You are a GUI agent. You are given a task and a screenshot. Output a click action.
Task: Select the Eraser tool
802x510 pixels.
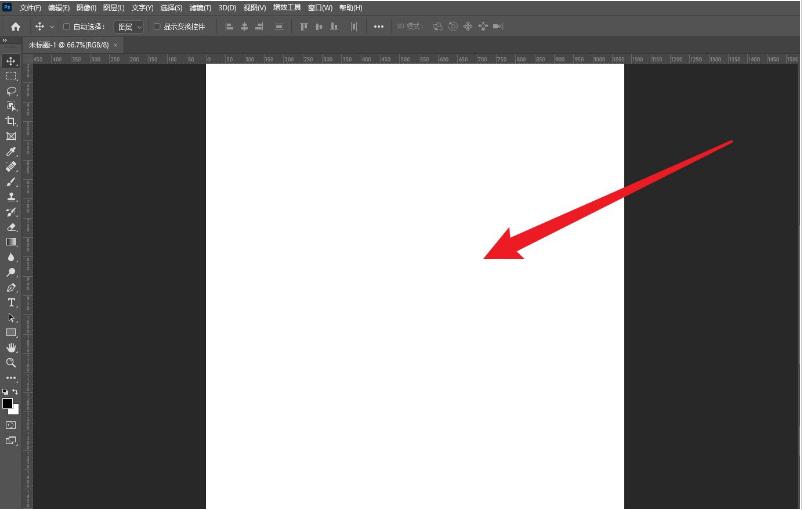[x=11, y=227]
